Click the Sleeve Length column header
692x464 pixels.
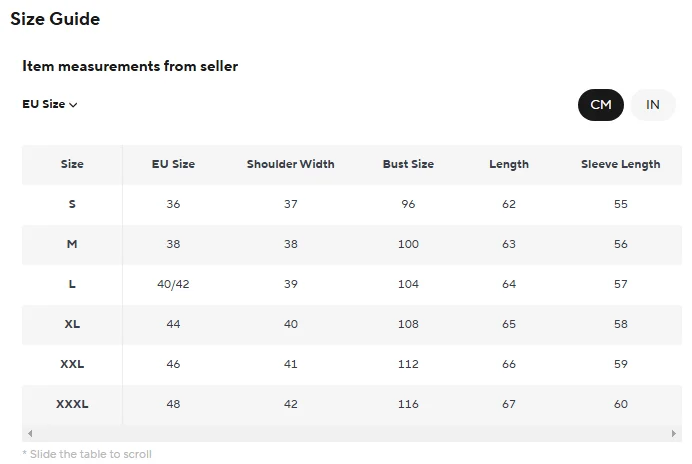pyautogui.click(x=620, y=164)
